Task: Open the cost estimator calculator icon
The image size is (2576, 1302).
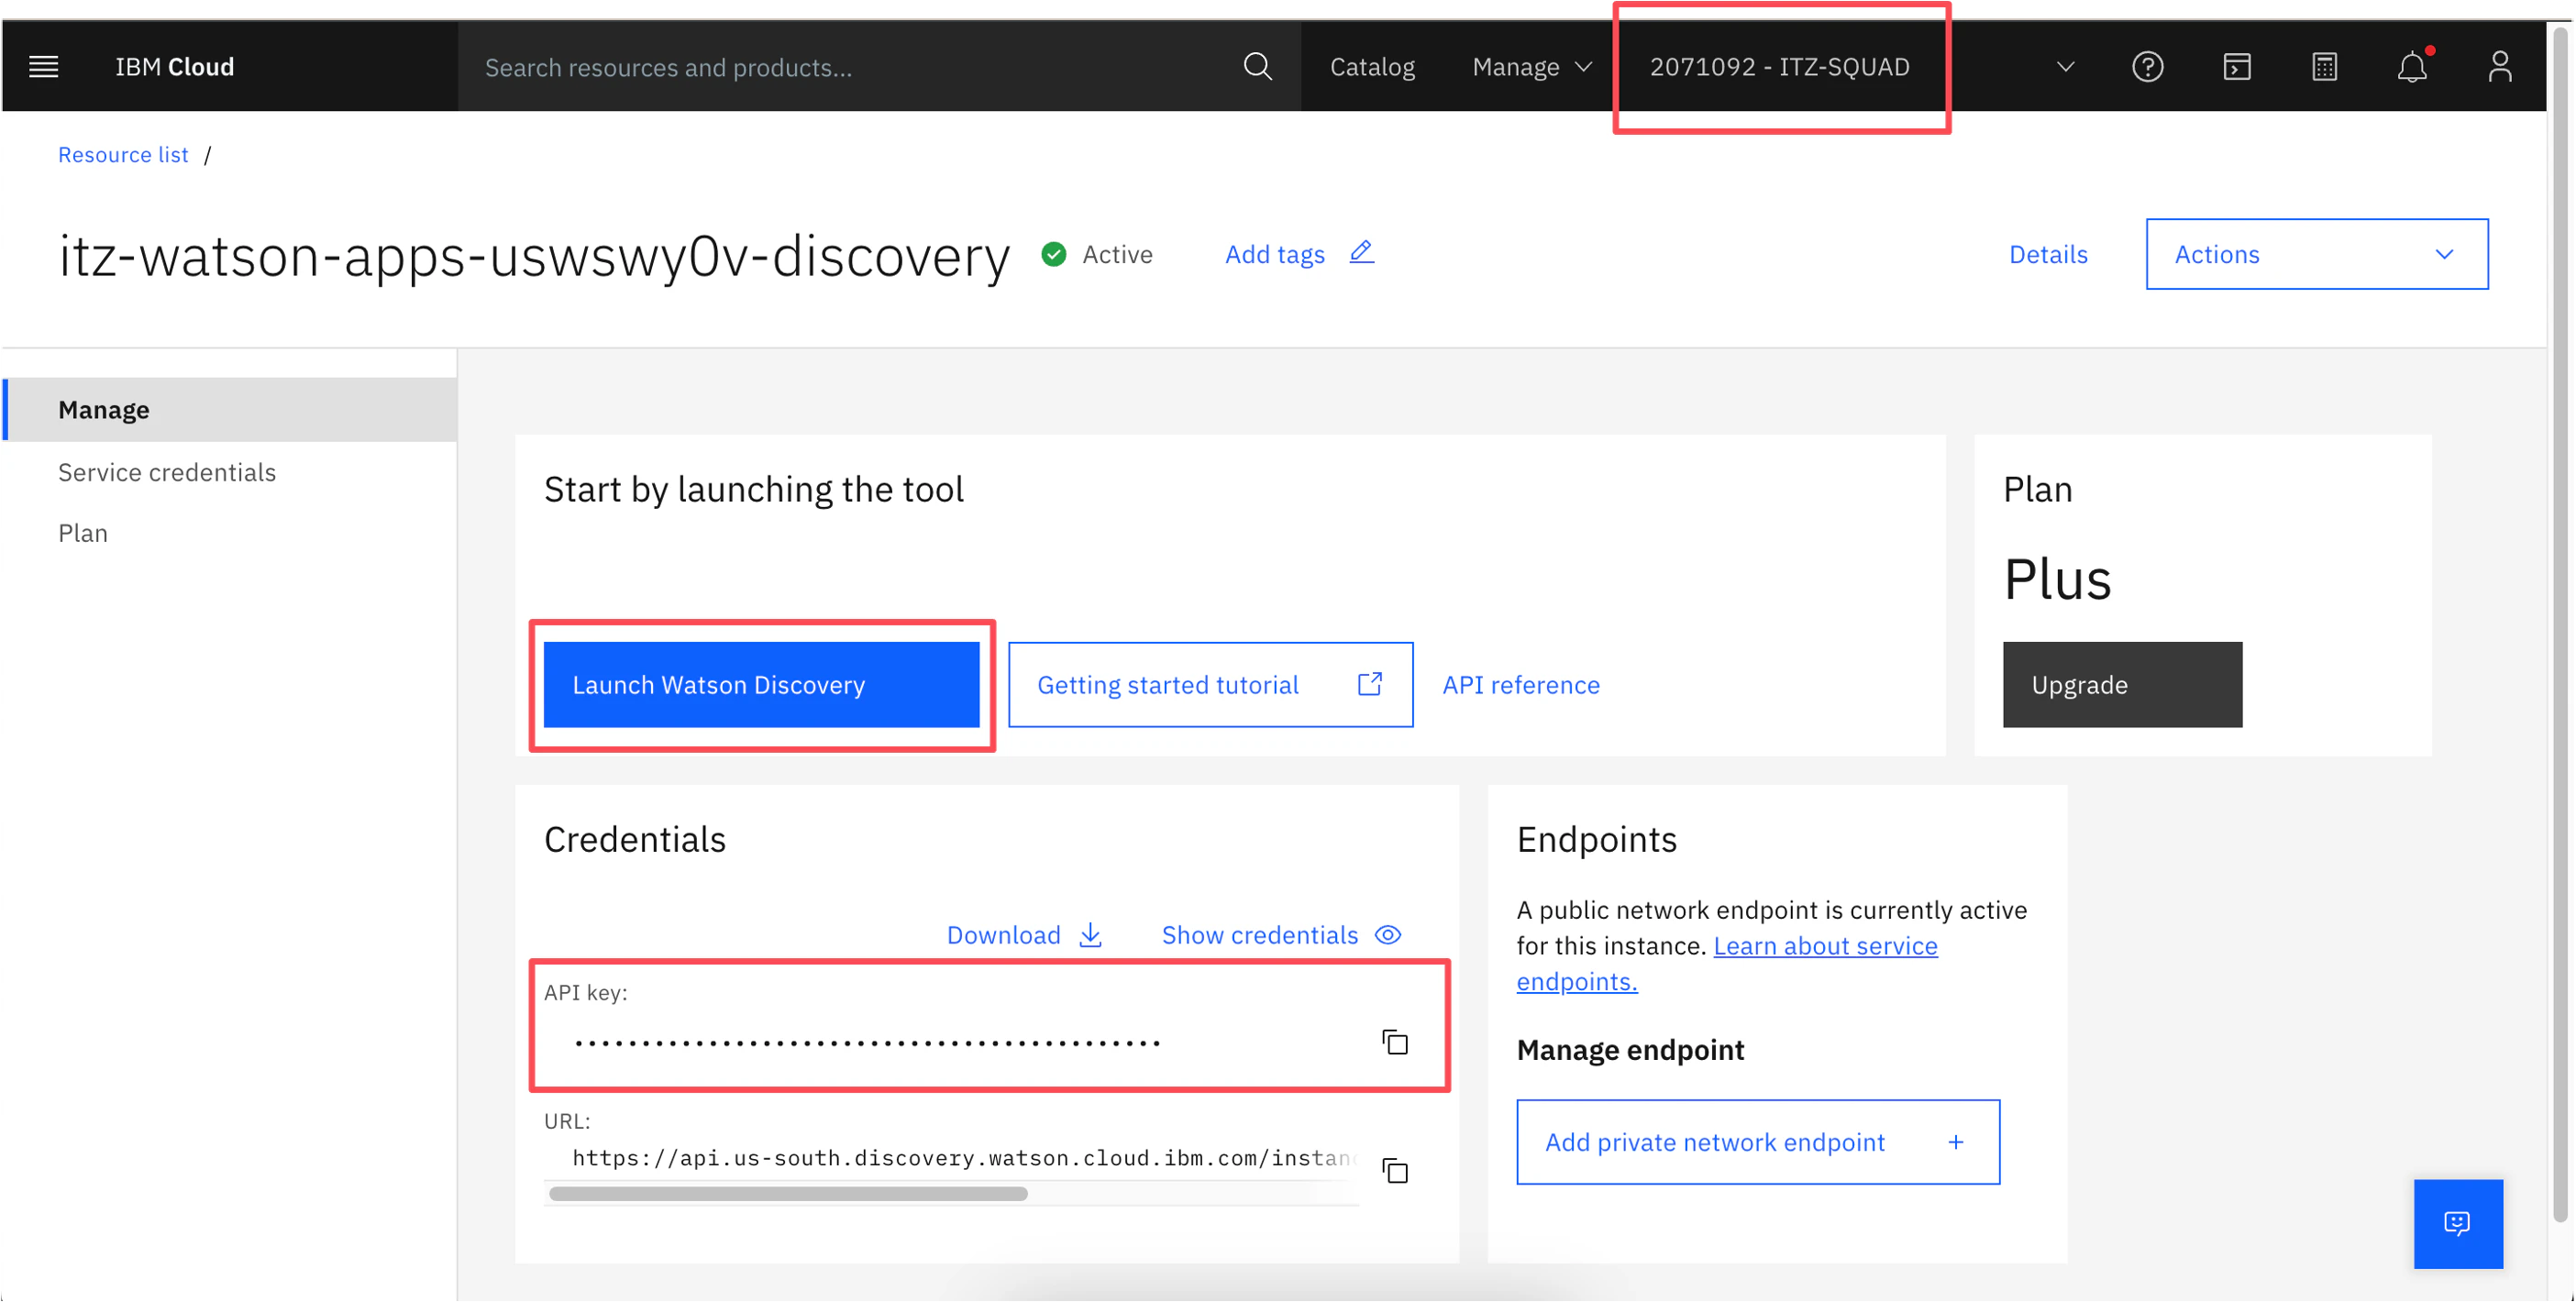Action: [2324, 67]
